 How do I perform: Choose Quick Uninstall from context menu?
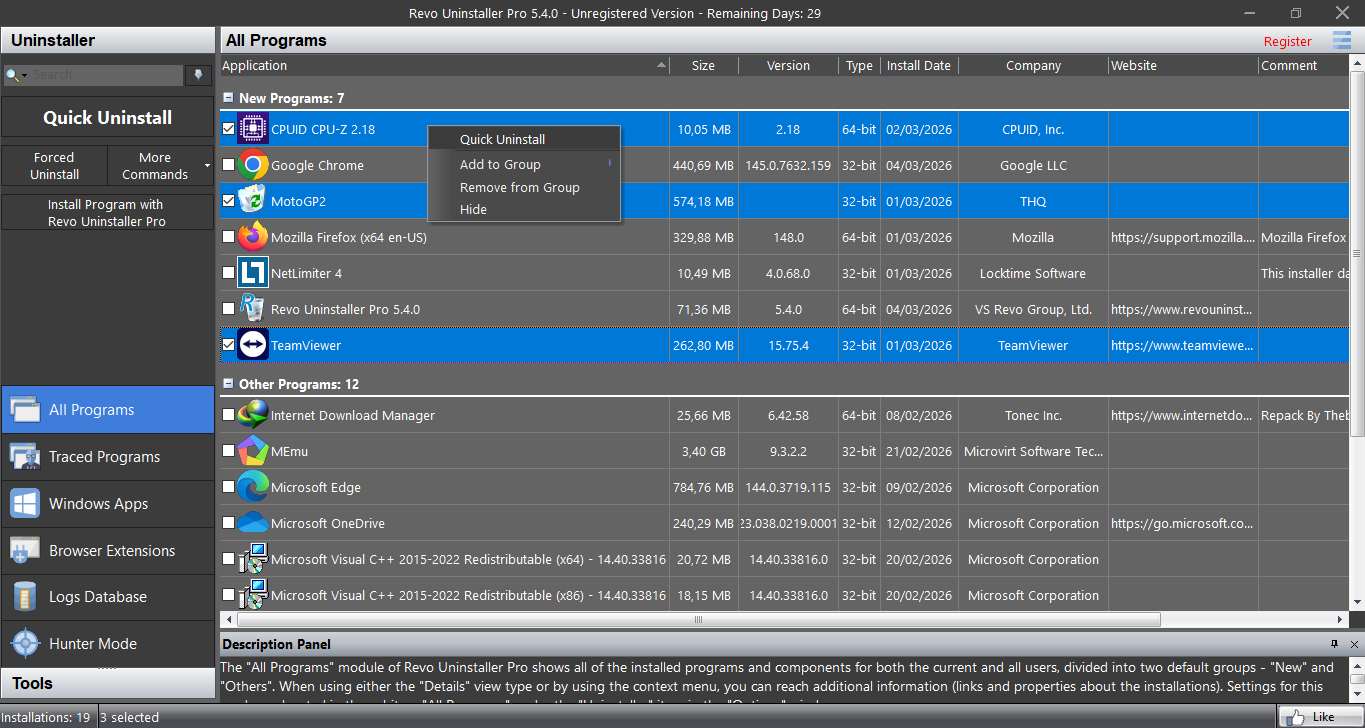click(x=502, y=139)
